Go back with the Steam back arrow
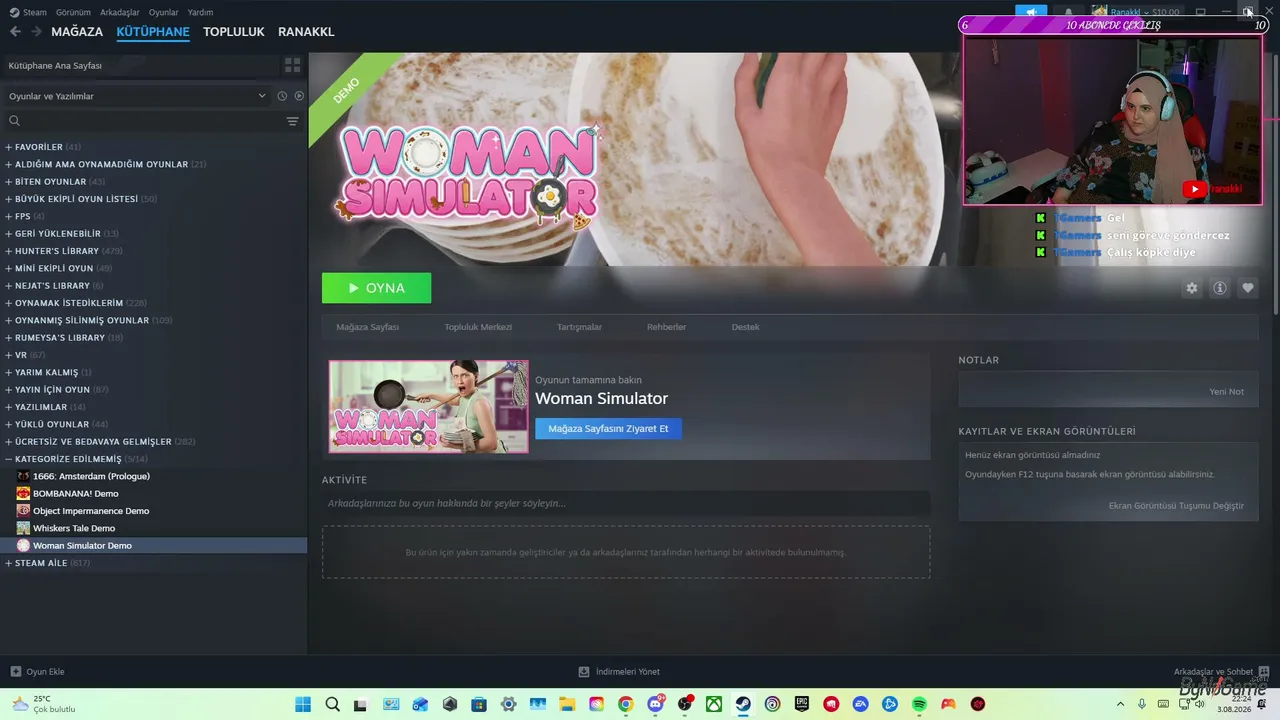The height and width of the screenshot is (720, 1280). (x=15, y=32)
